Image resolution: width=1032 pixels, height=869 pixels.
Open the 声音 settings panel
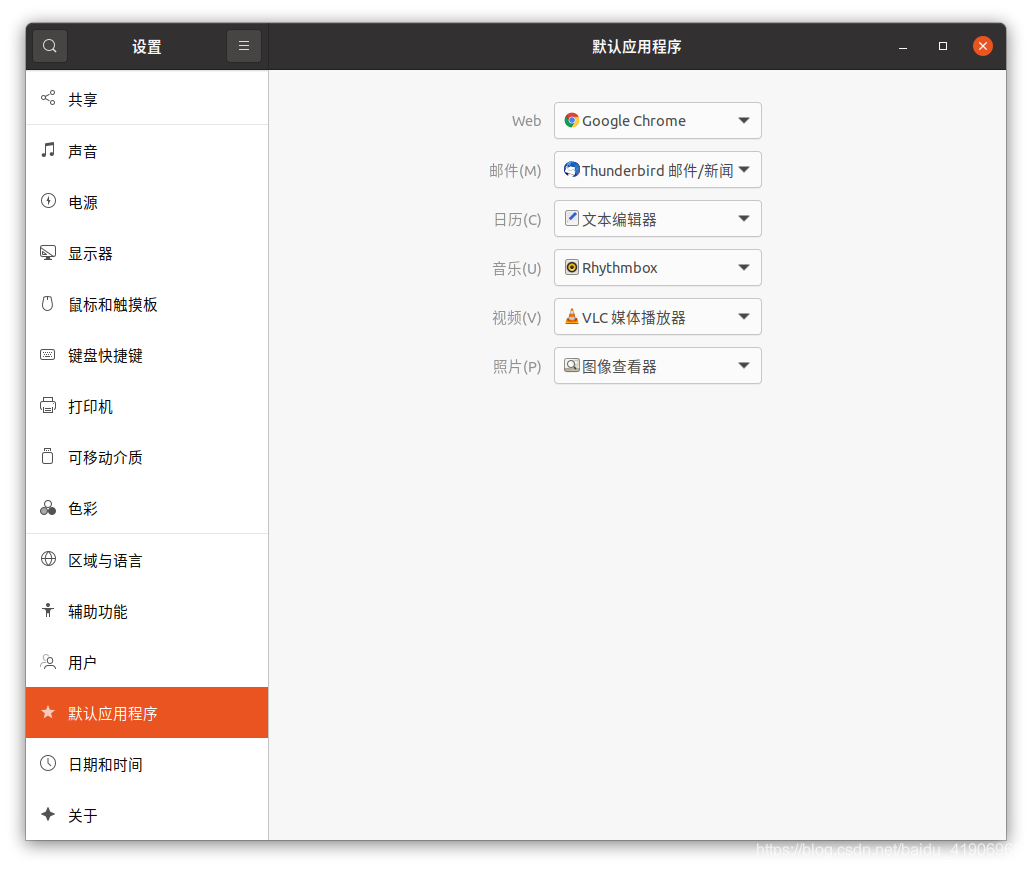coord(147,151)
